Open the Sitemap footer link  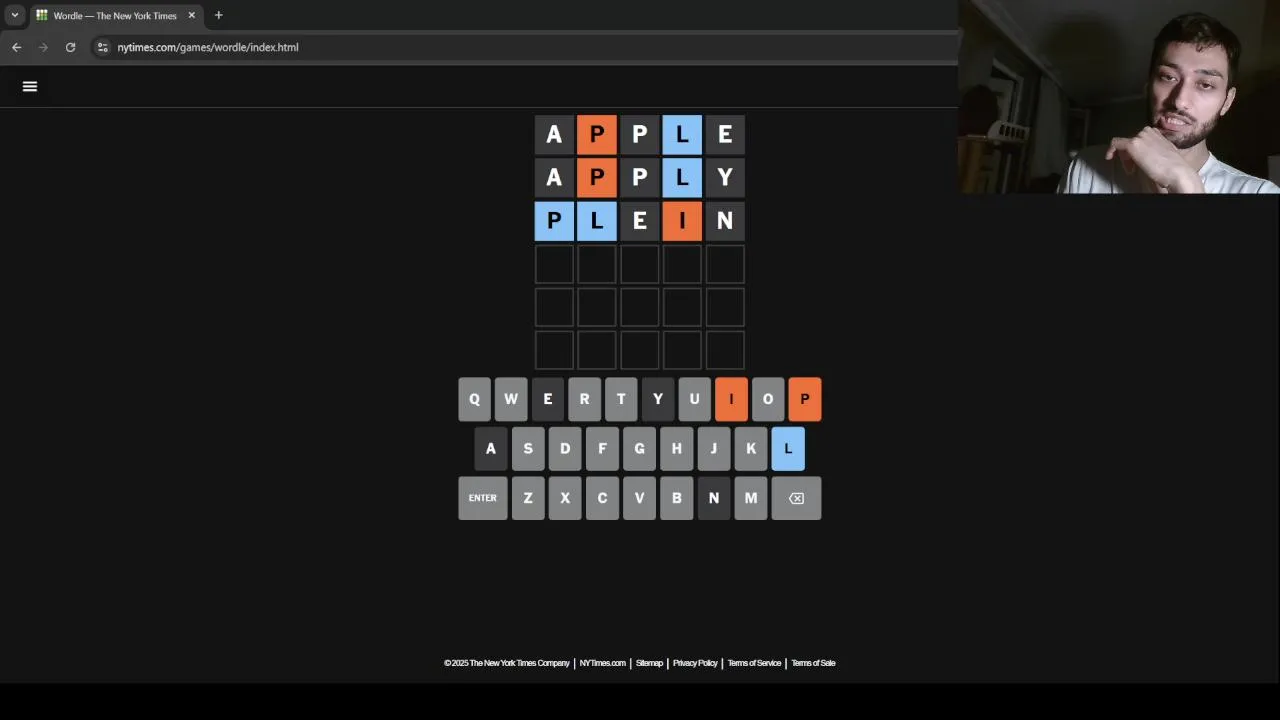(649, 663)
